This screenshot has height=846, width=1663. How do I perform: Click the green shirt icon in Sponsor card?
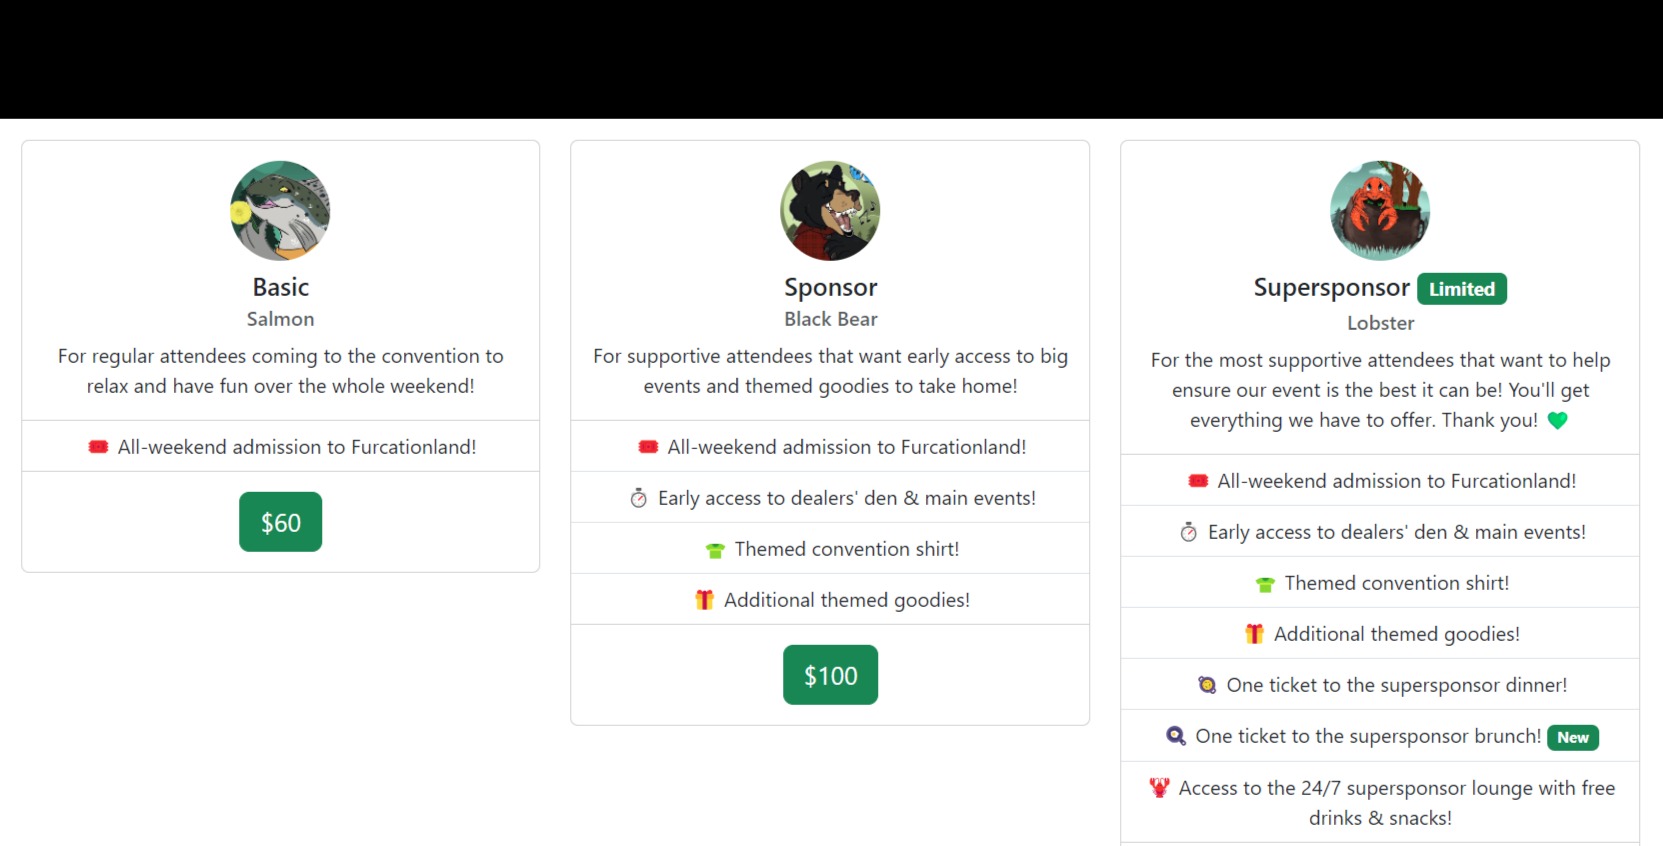pyautogui.click(x=715, y=550)
